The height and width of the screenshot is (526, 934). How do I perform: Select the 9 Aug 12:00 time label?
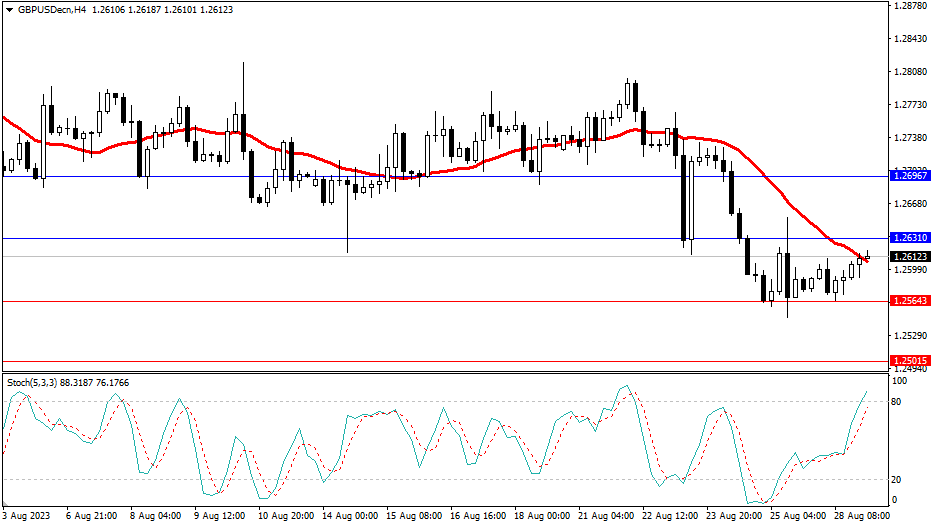220,516
